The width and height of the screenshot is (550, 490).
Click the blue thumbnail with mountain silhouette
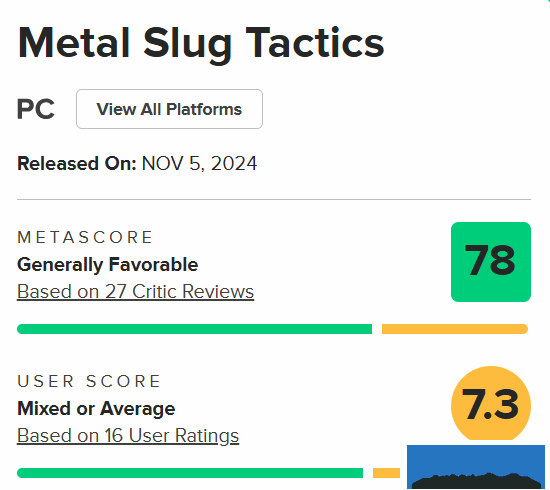click(476, 467)
